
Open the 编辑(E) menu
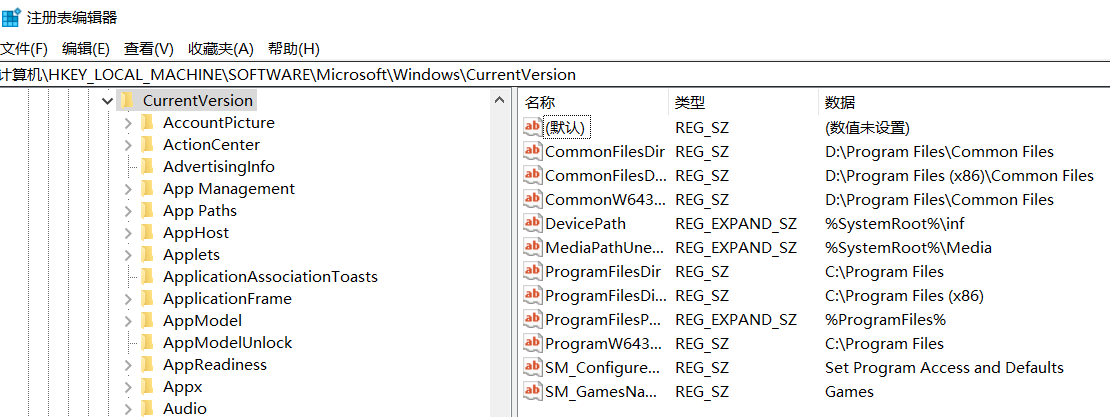pyautogui.click(x=86, y=49)
